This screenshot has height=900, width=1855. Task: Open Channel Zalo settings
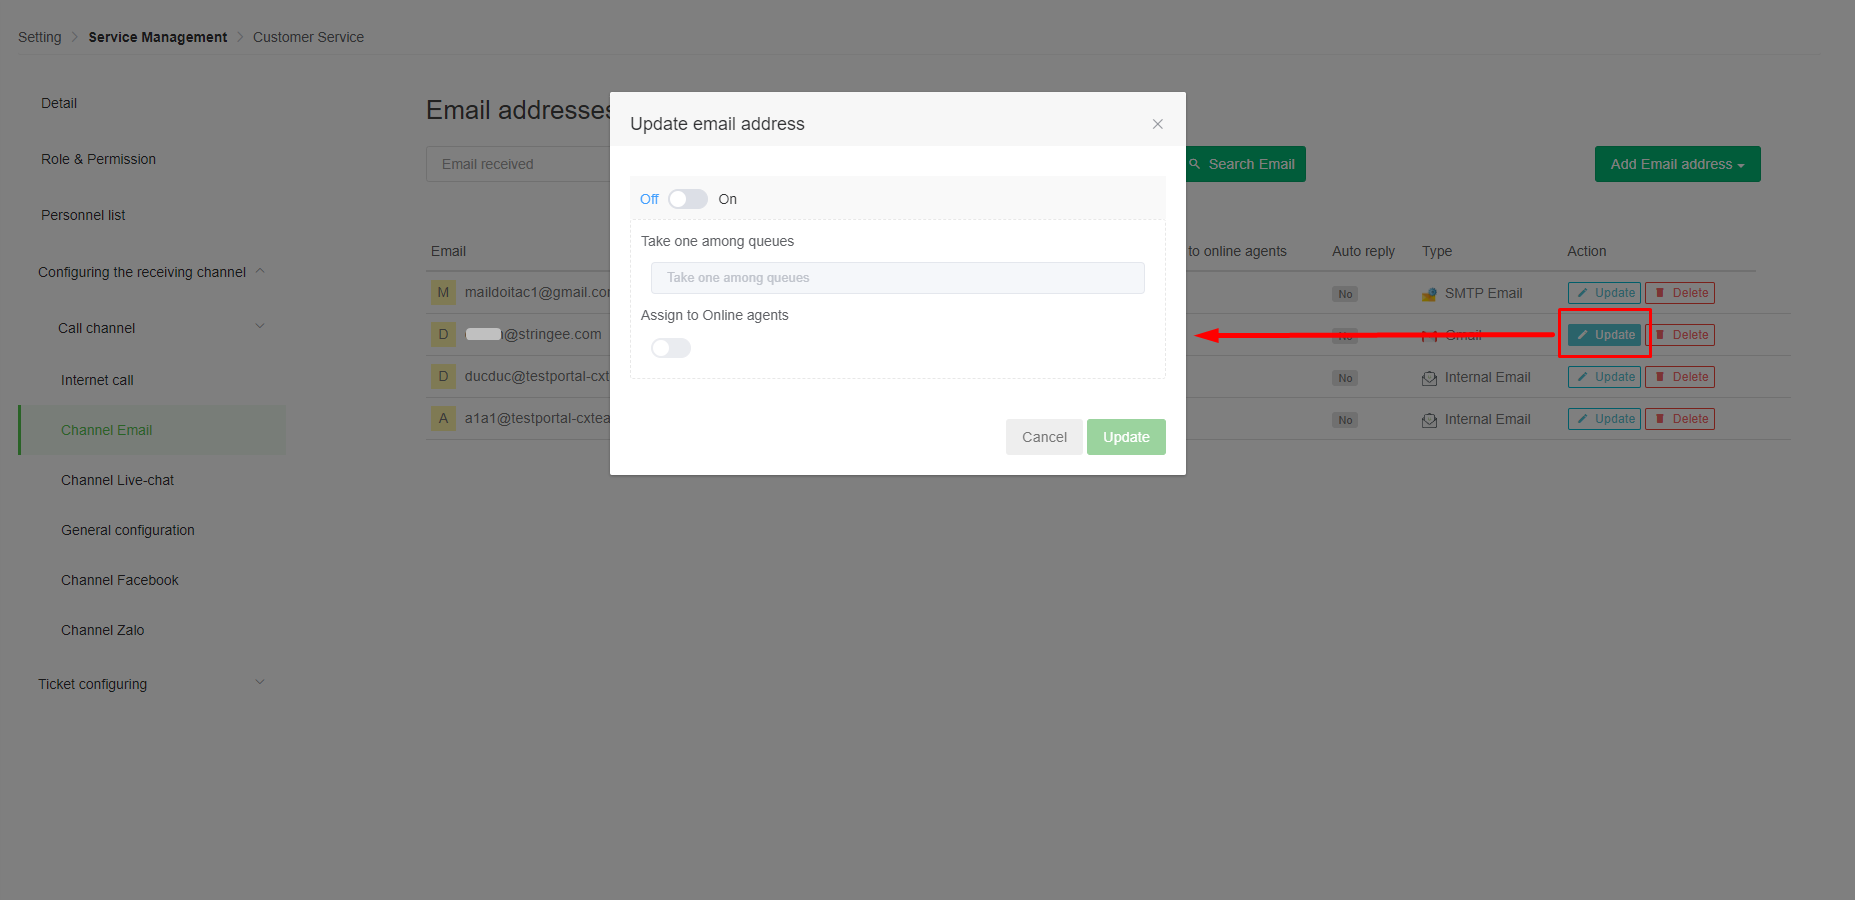tap(102, 630)
